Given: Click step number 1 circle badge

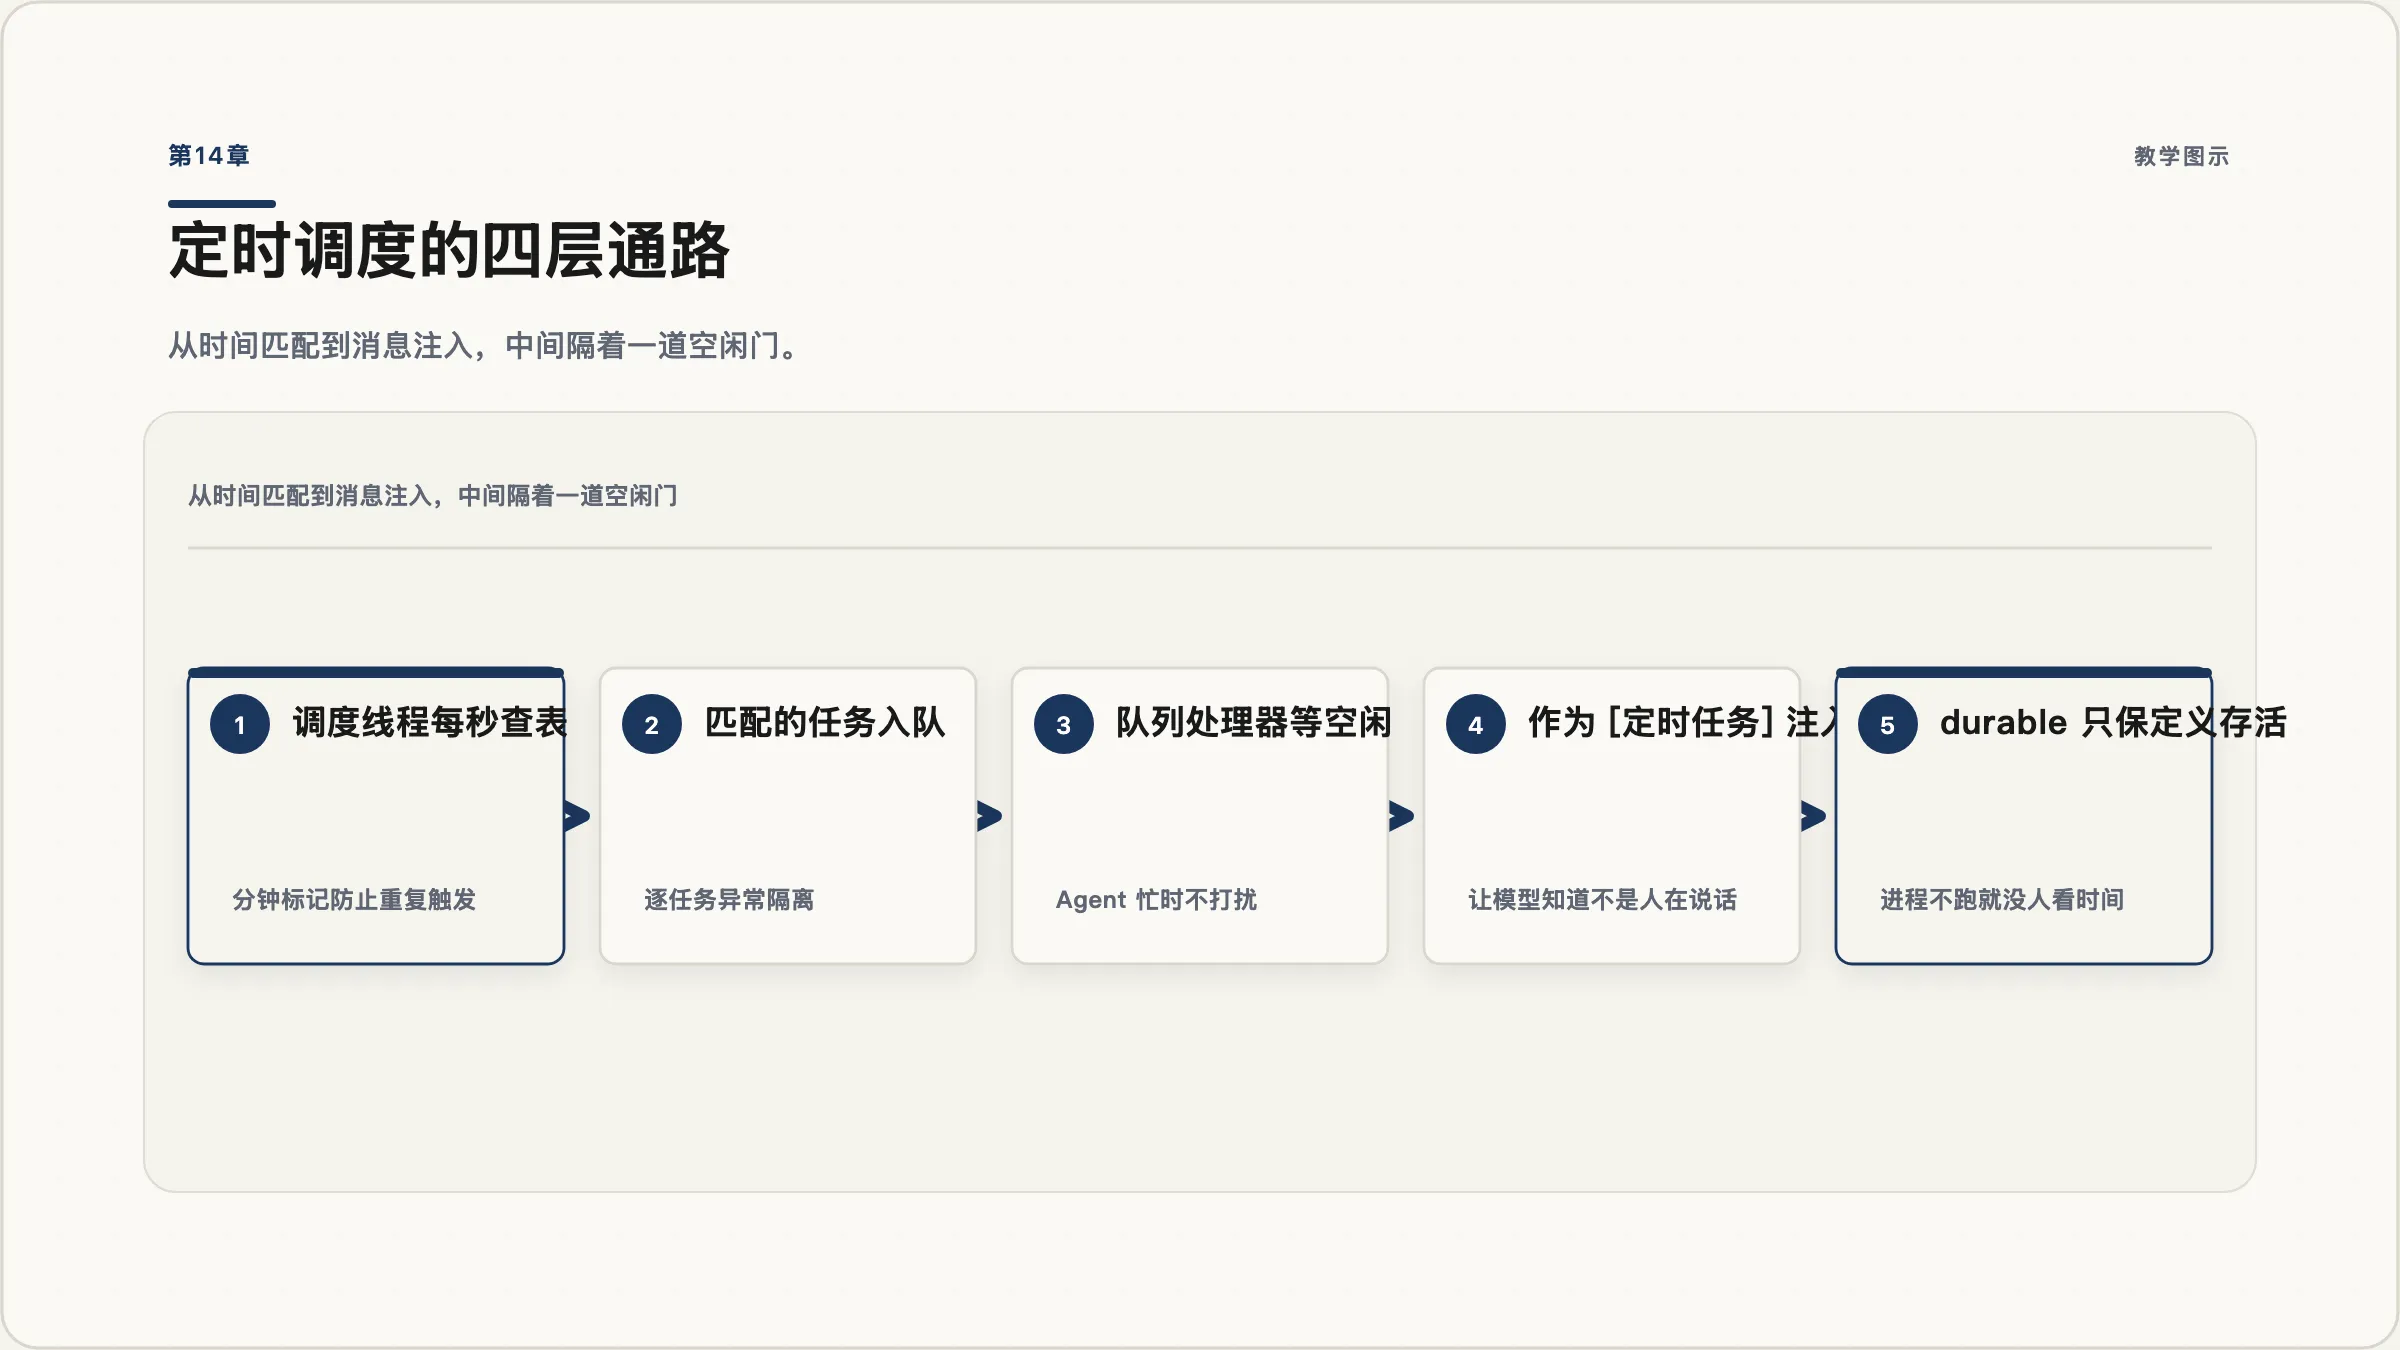Looking at the screenshot, I should [240, 724].
